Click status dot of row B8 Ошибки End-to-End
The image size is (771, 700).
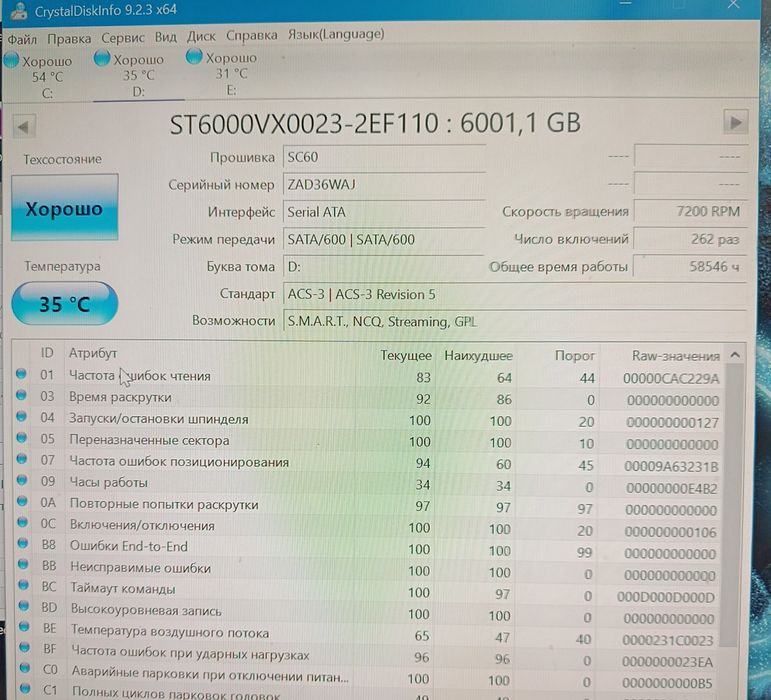(x=23, y=543)
